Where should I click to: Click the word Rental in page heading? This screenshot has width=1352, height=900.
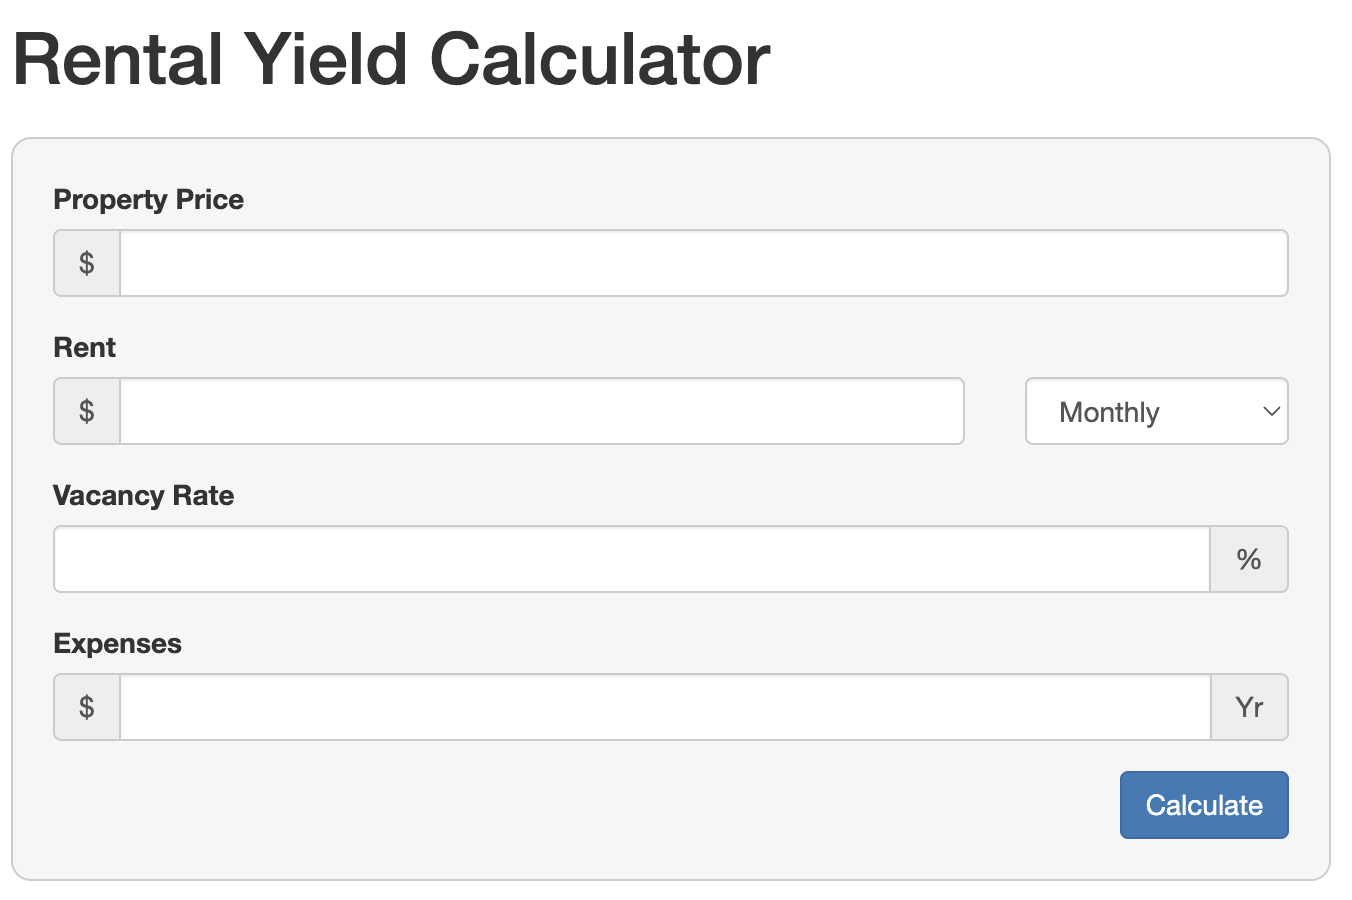(117, 60)
